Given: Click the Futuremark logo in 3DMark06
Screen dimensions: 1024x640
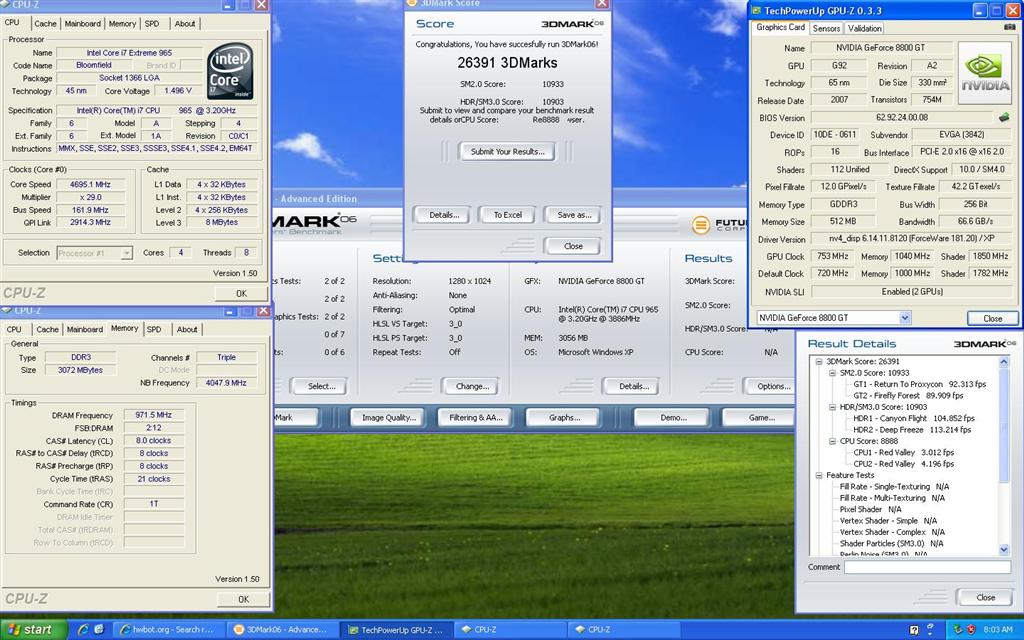Looking at the screenshot, I should [700, 225].
